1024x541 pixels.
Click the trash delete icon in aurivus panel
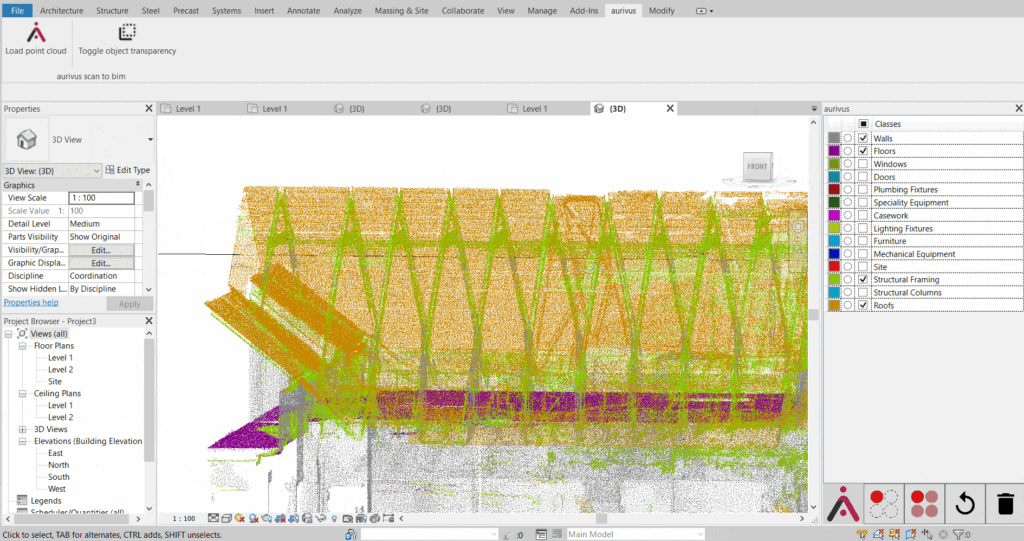pyautogui.click(x=1005, y=504)
